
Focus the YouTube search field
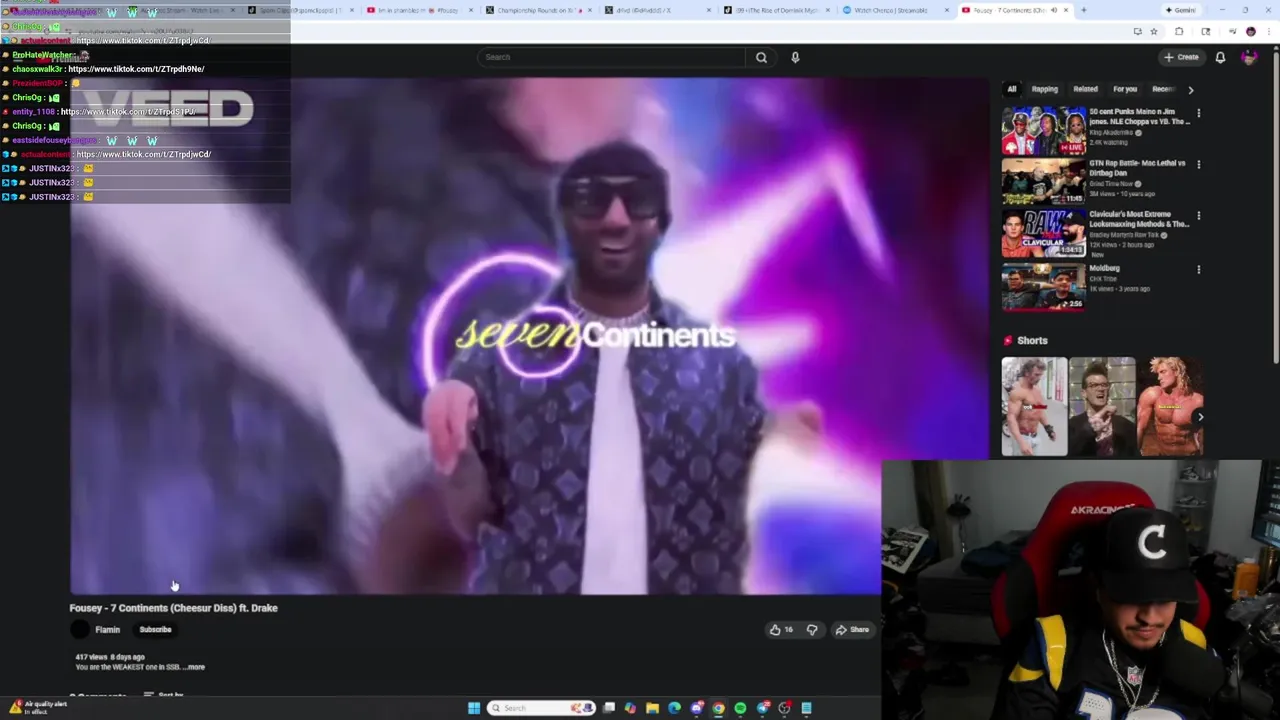611,57
